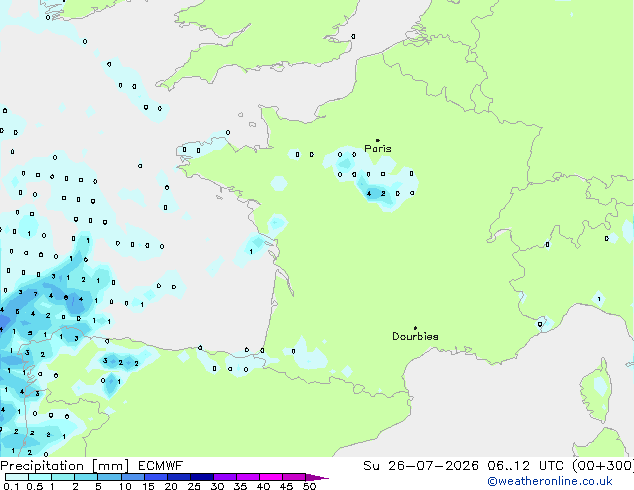
Task: Click the legend value 50
Action: click(x=310, y=486)
